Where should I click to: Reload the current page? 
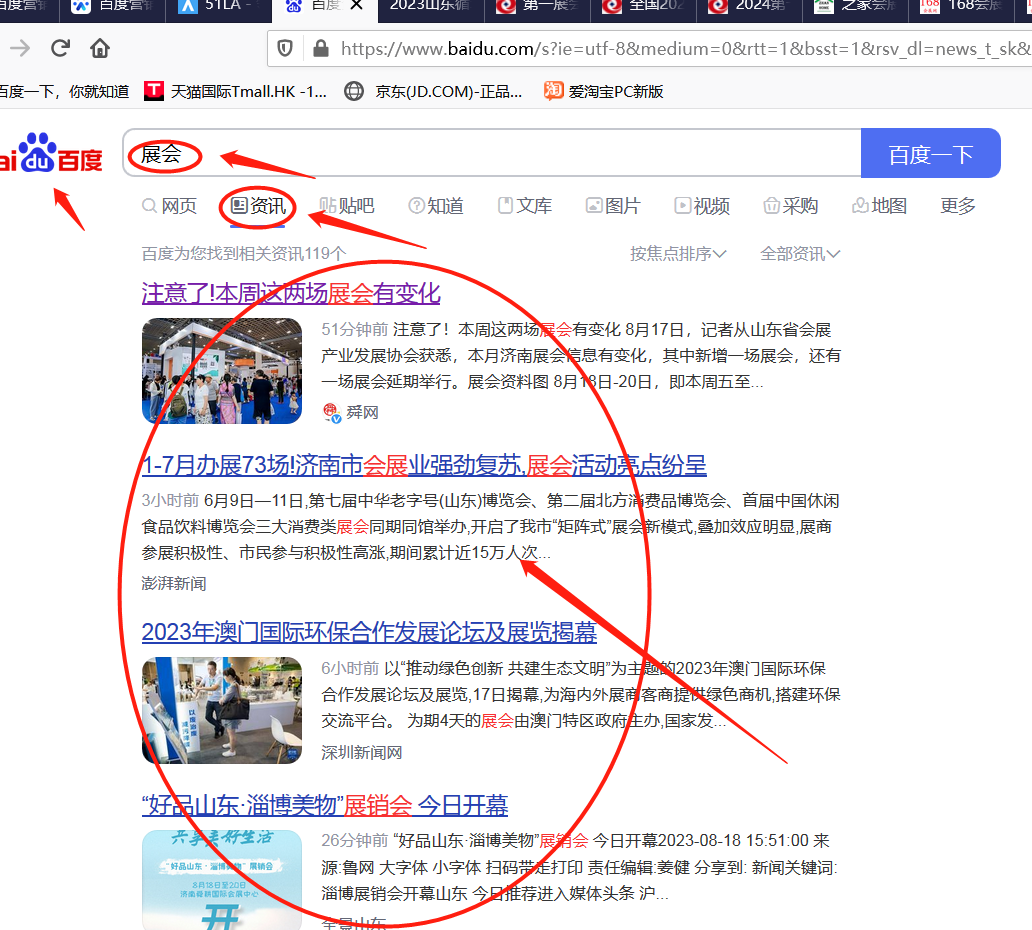[61, 48]
